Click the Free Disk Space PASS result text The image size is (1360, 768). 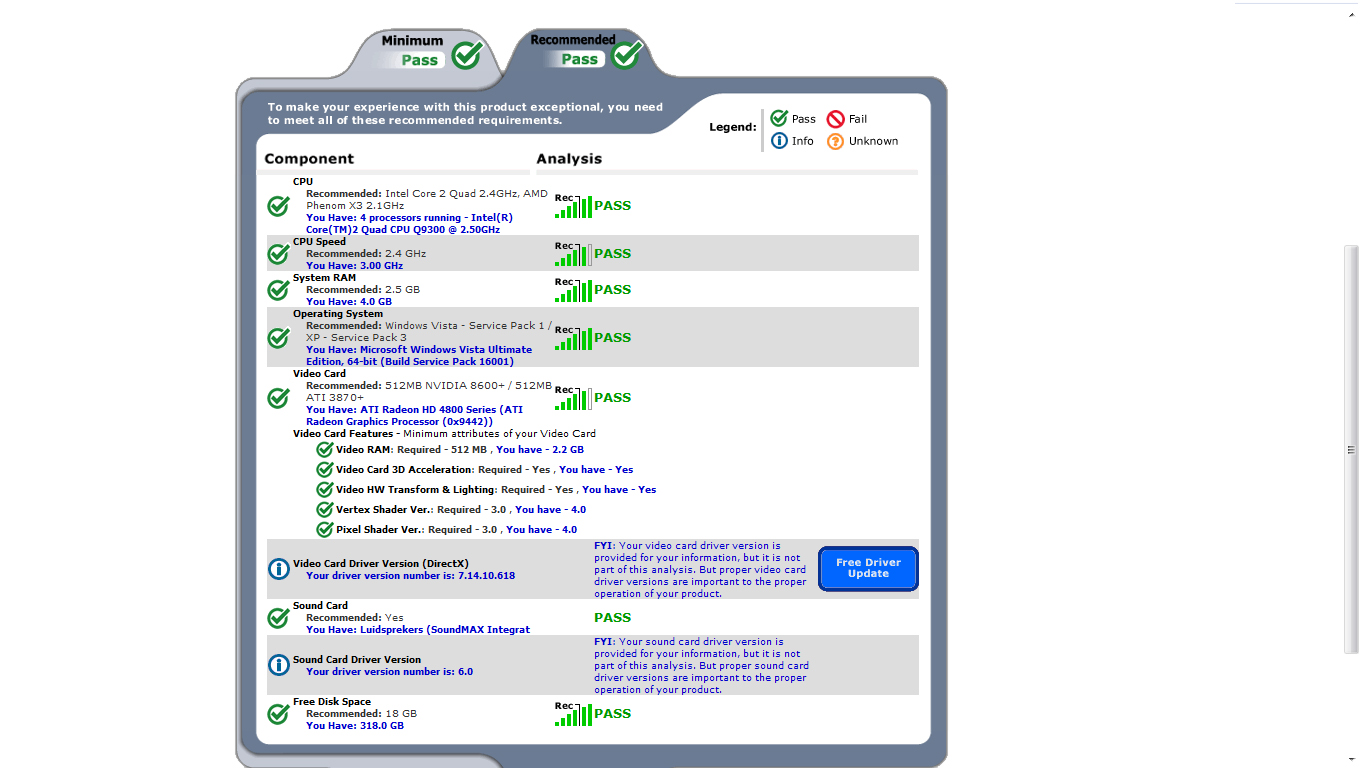click(x=613, y=714)
